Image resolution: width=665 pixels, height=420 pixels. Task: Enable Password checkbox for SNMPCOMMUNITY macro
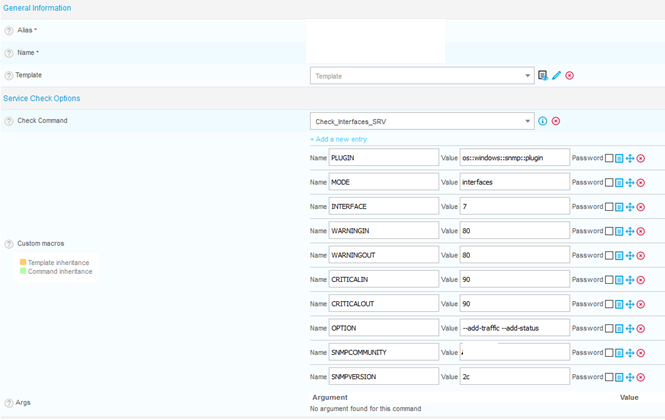point(609,352)
